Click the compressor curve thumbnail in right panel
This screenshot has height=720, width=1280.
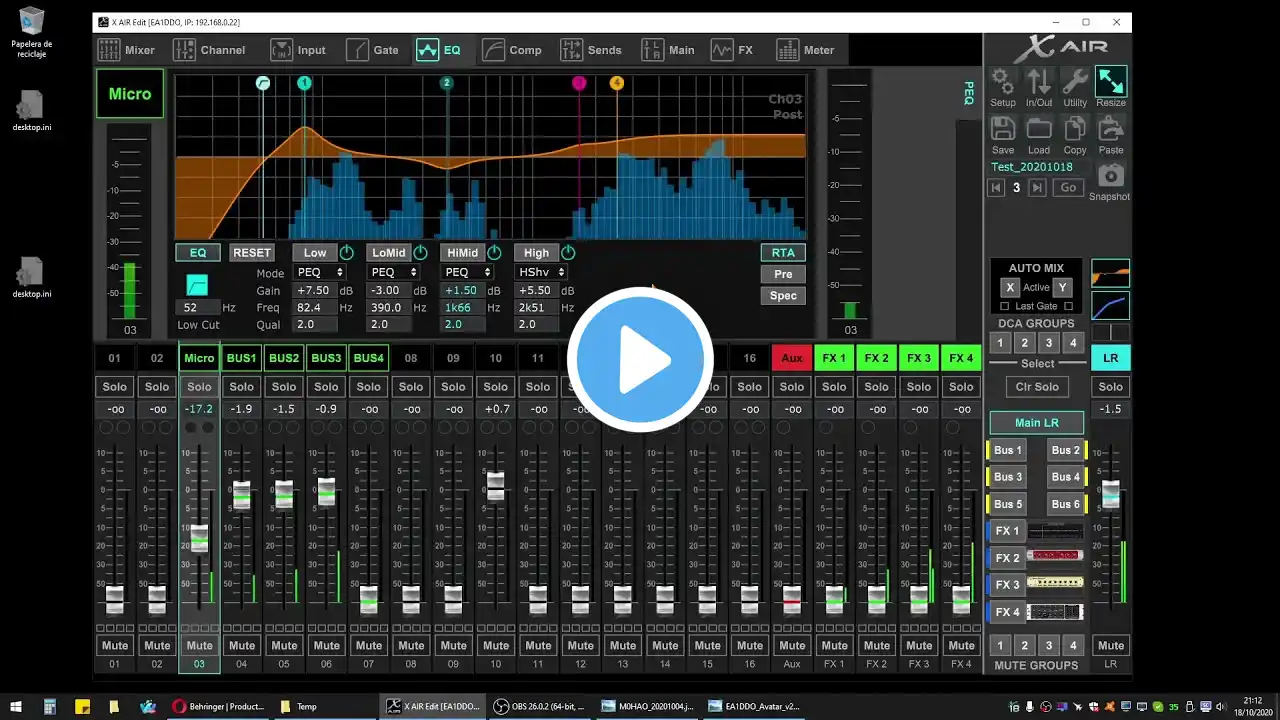pyautogui.click(x=1111, y=306)
